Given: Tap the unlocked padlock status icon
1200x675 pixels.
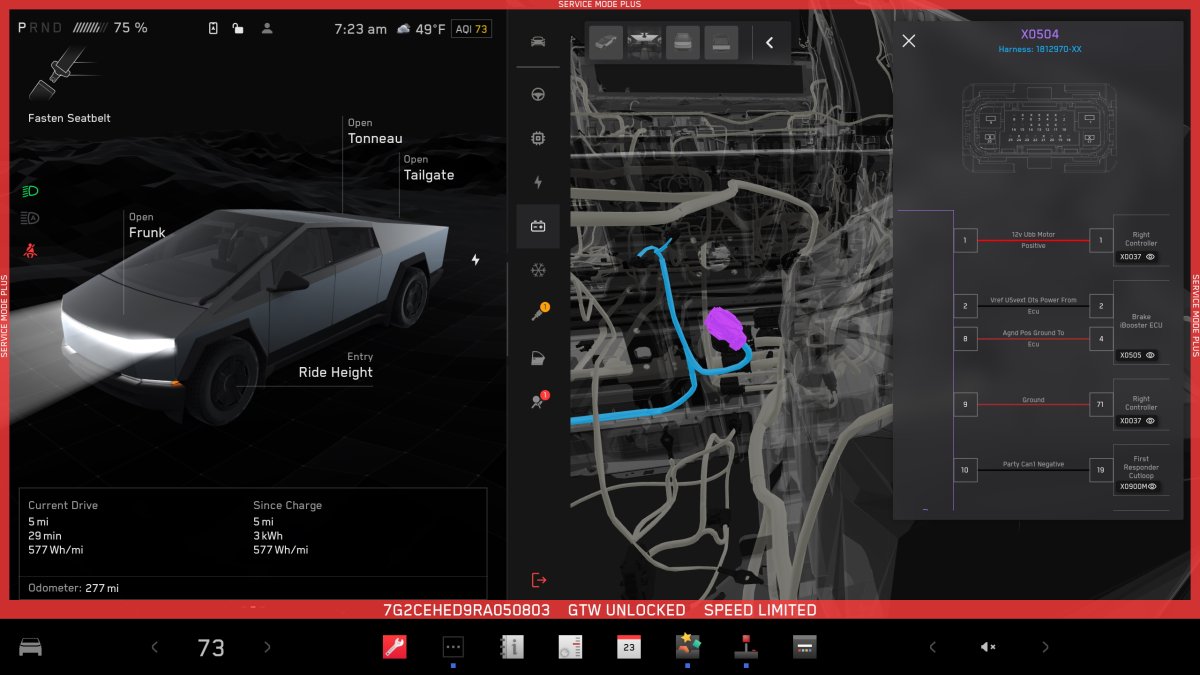Looking at the screenshot, I should [x=238, y=28].
